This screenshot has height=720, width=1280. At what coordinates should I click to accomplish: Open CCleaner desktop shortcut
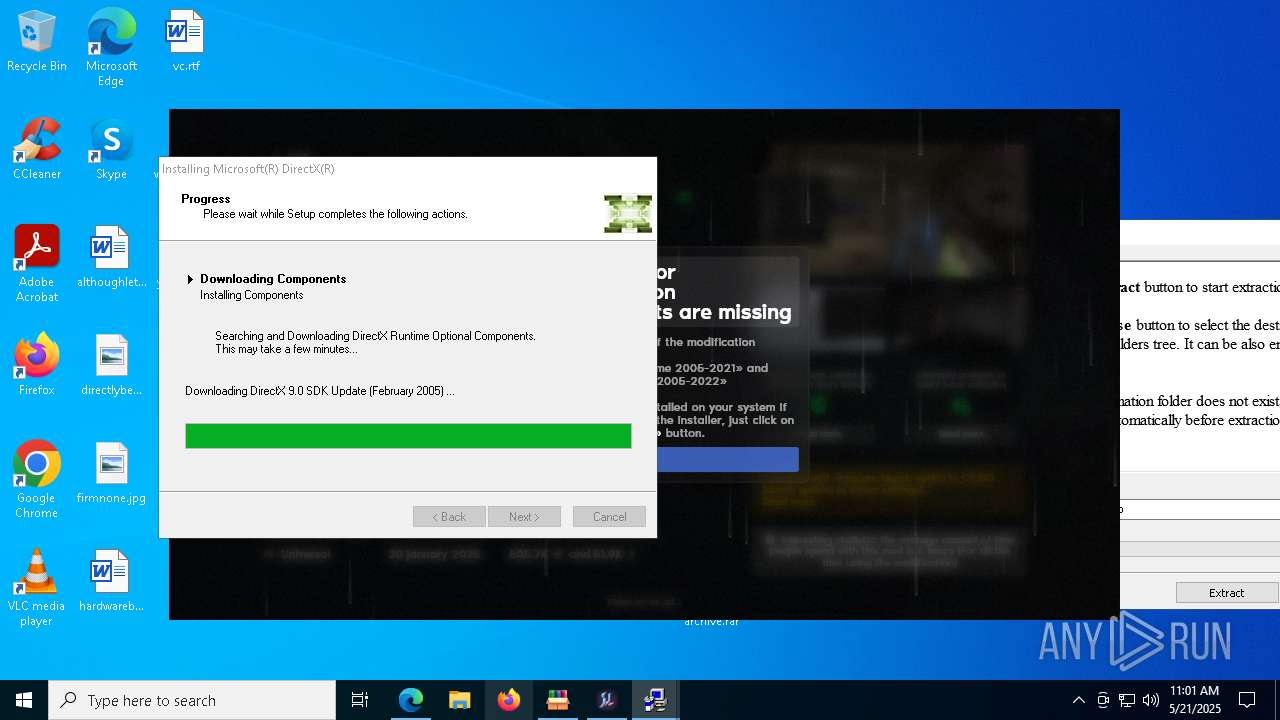37,150
